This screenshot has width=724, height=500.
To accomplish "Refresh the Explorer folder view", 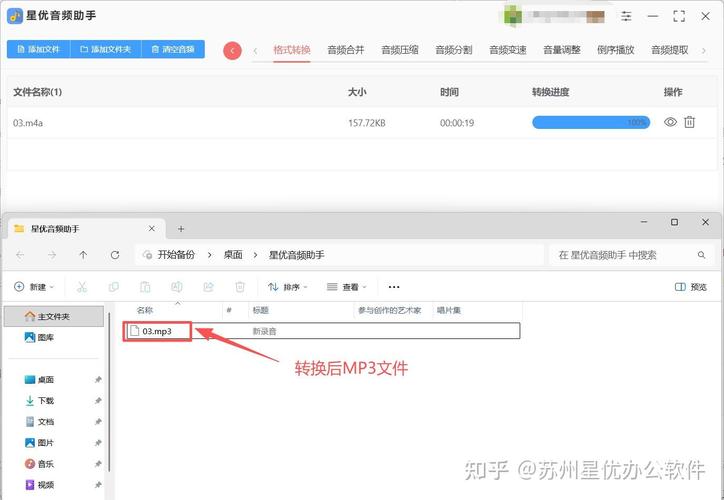I will [115, 255].
